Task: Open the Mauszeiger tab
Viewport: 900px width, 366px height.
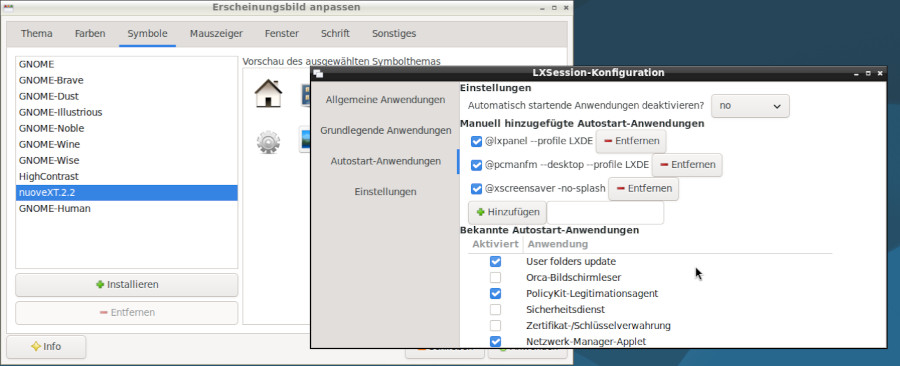Action: click(216, 34)
